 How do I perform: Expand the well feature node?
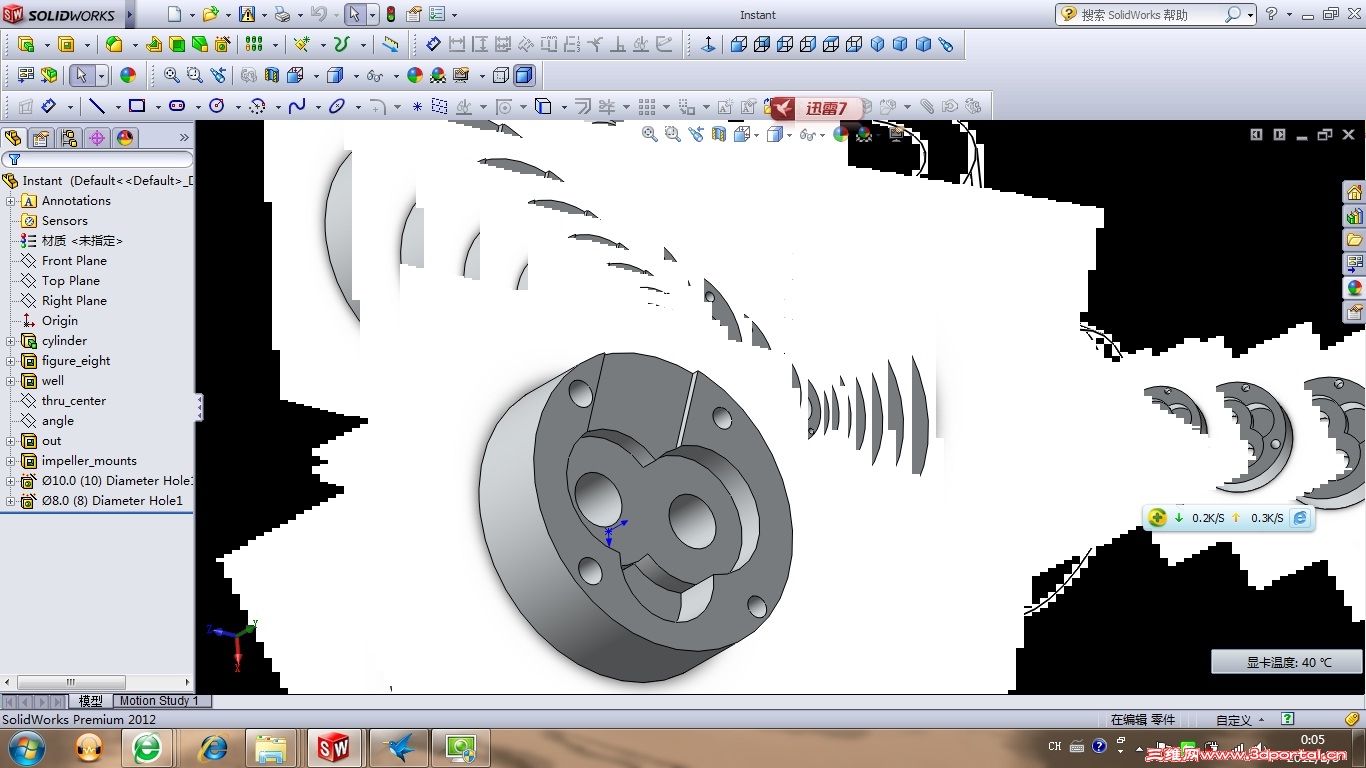[11, 381]
